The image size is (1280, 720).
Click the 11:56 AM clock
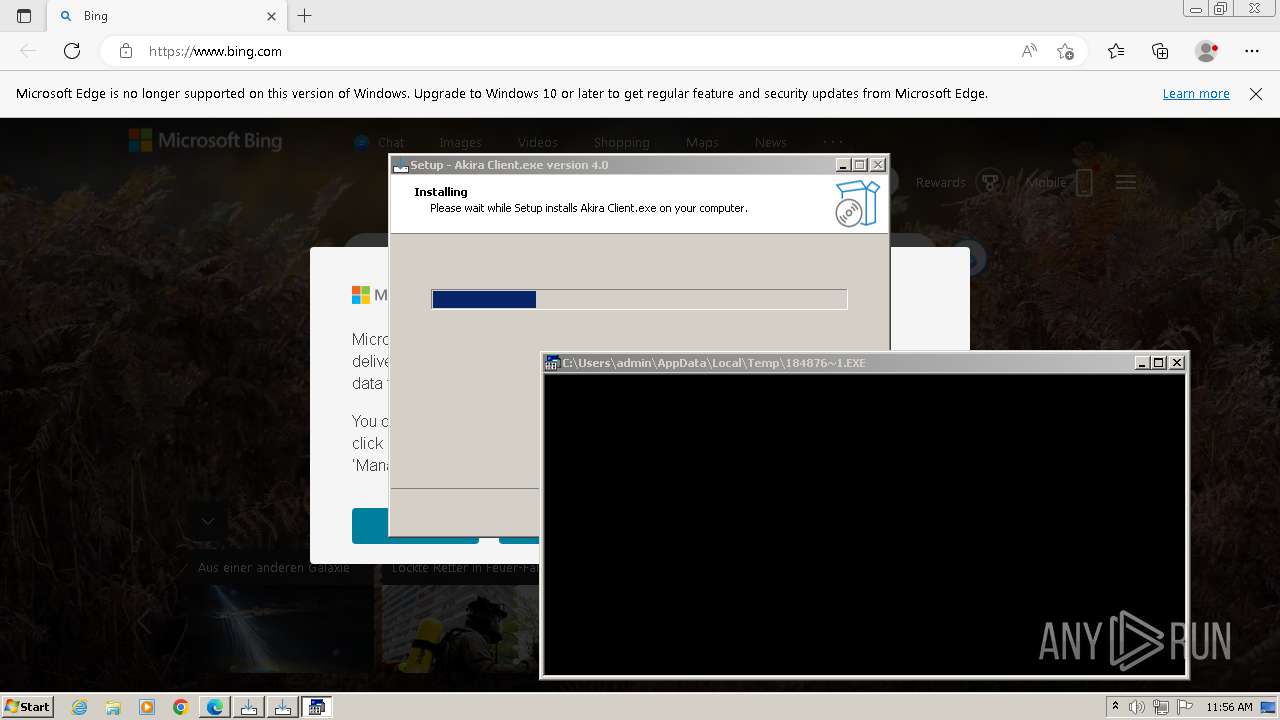pyautogui.click(x=1229, y=707)
